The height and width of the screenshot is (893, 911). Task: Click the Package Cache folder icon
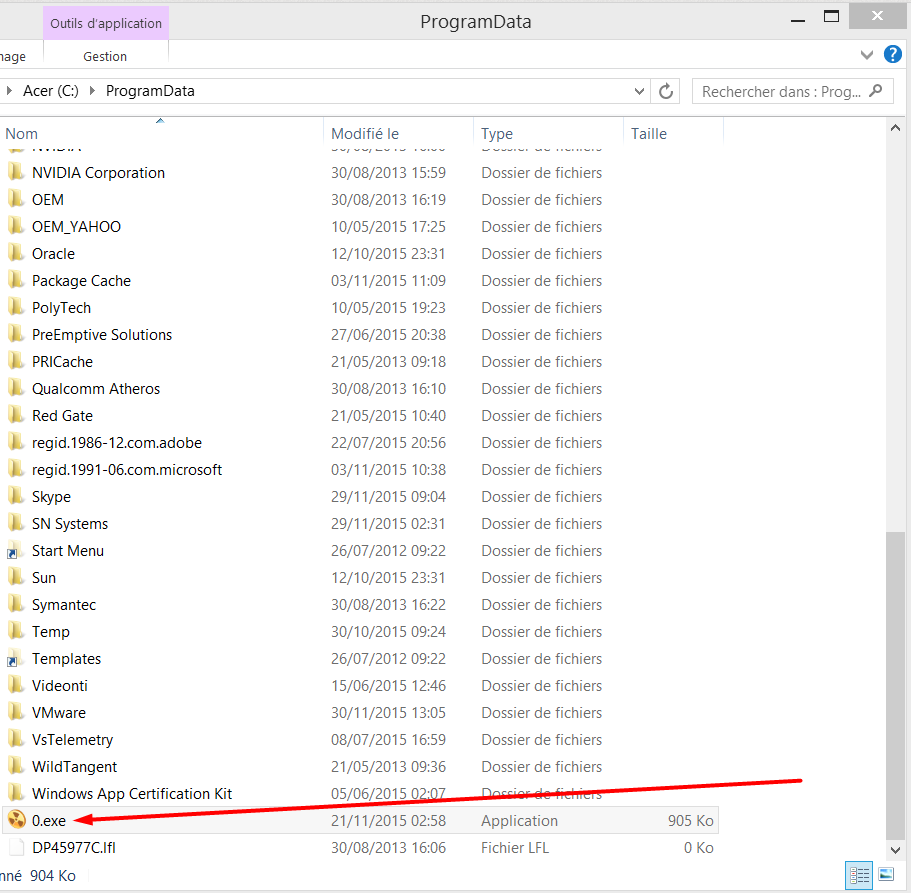[16, 280]
